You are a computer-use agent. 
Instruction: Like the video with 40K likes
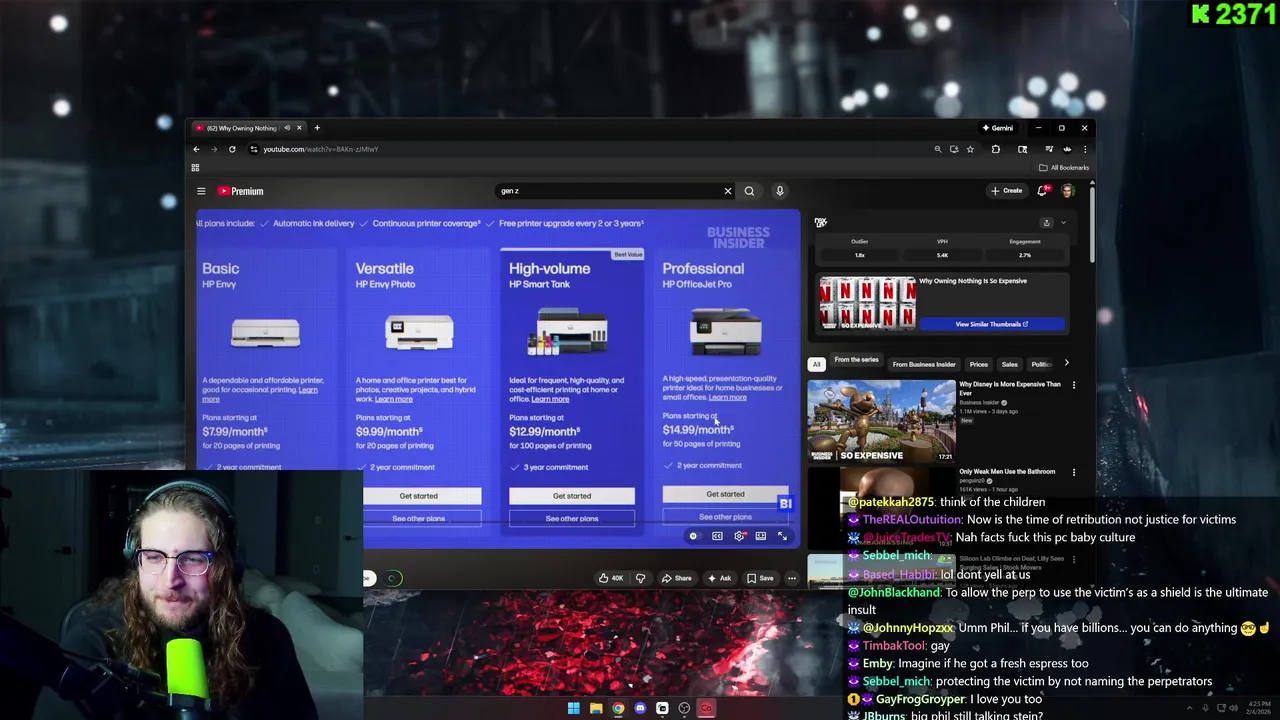point(611,578)
